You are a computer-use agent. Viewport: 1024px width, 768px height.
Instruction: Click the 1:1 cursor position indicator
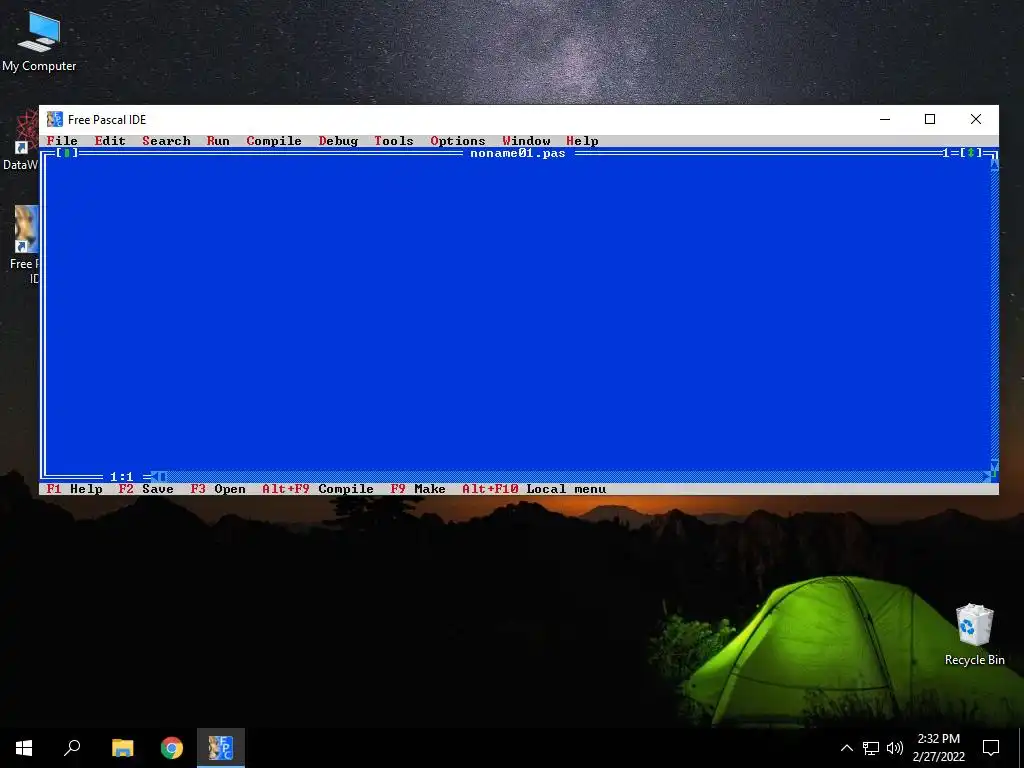[x=121, y=477]
